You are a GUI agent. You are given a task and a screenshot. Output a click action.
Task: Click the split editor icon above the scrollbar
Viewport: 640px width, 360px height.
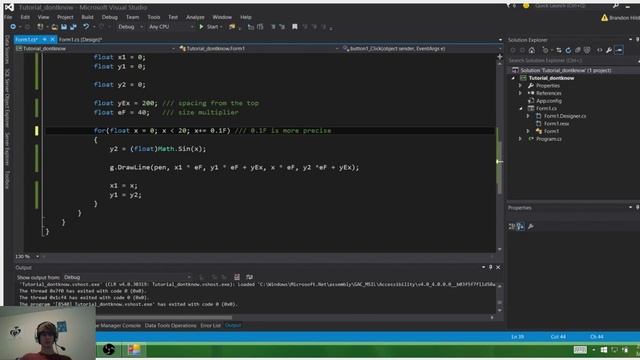point(500,57)
